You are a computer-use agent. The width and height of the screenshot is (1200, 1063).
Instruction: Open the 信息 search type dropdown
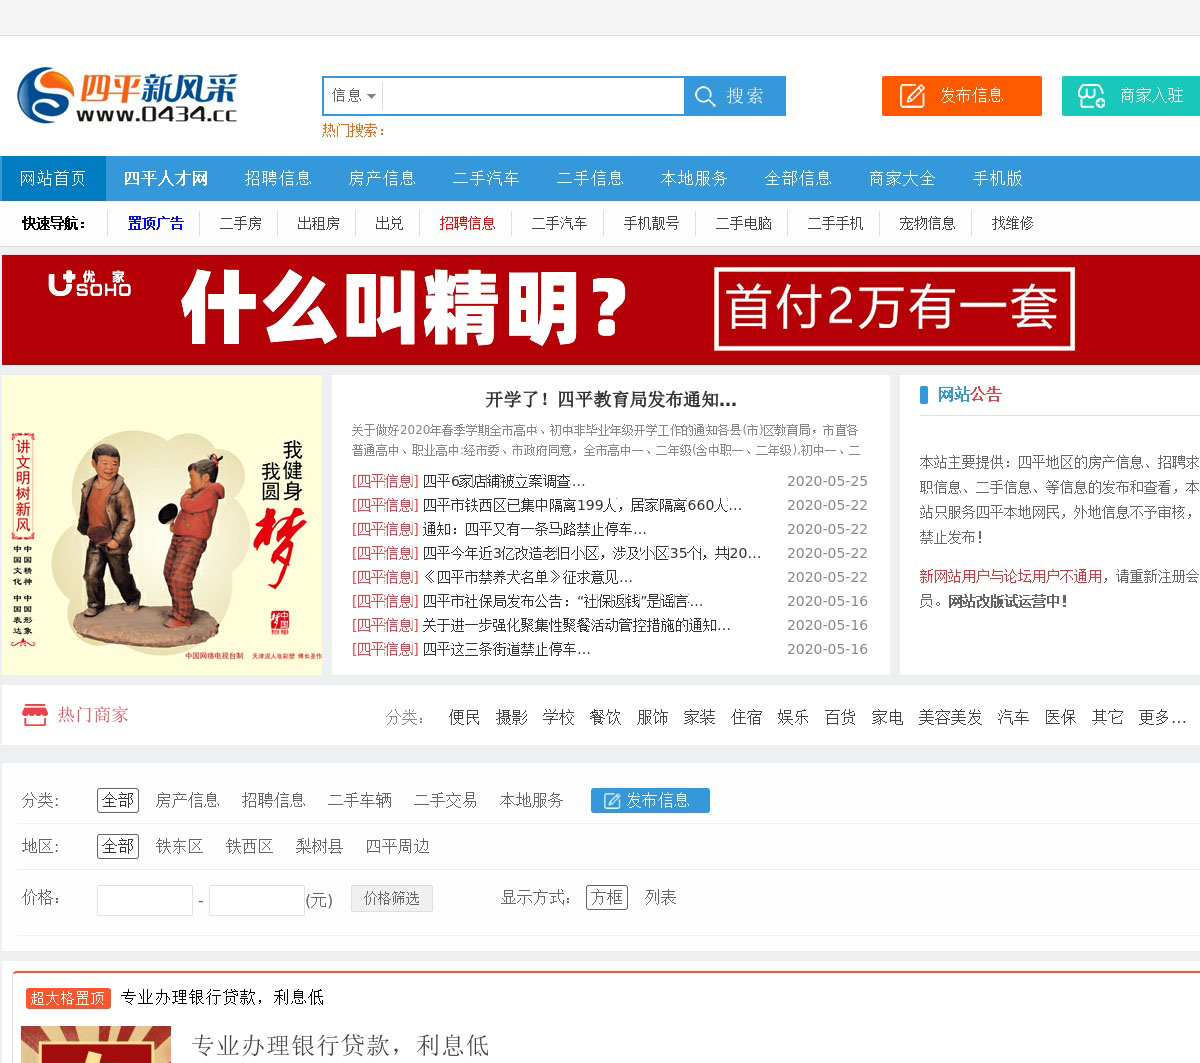(x=353, y=96)
